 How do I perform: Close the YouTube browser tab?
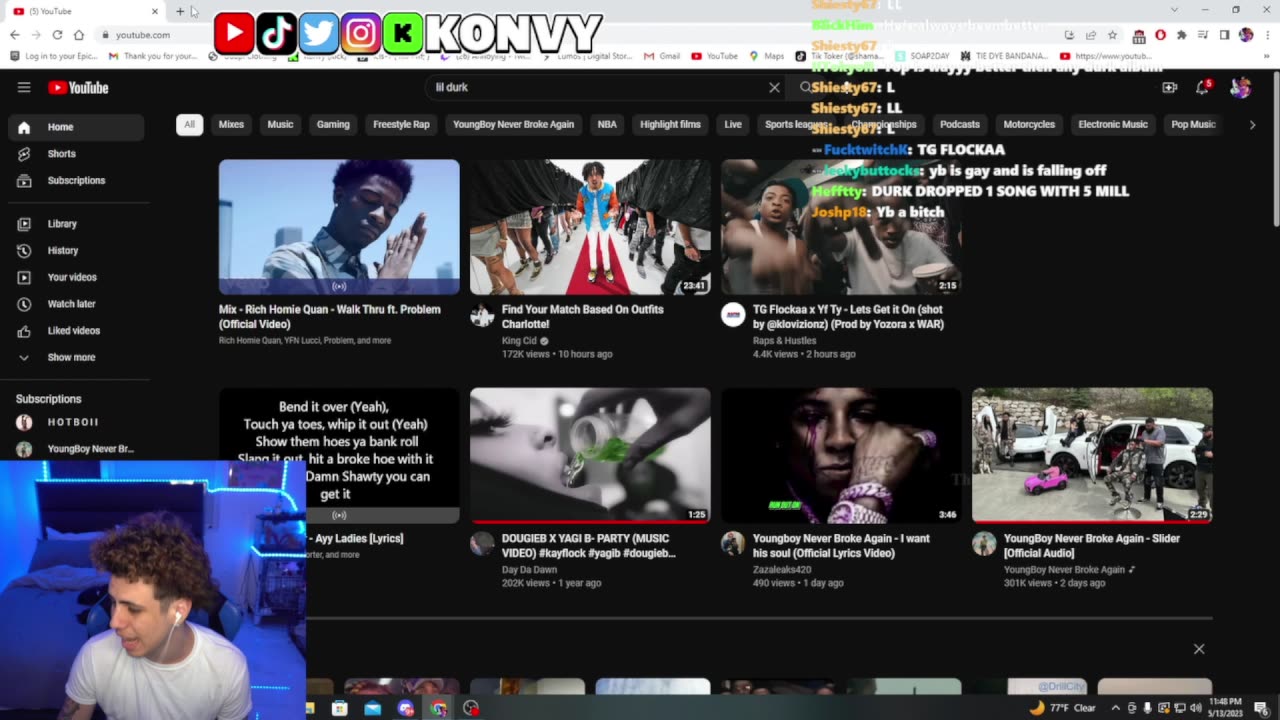(x=155, y=11)
